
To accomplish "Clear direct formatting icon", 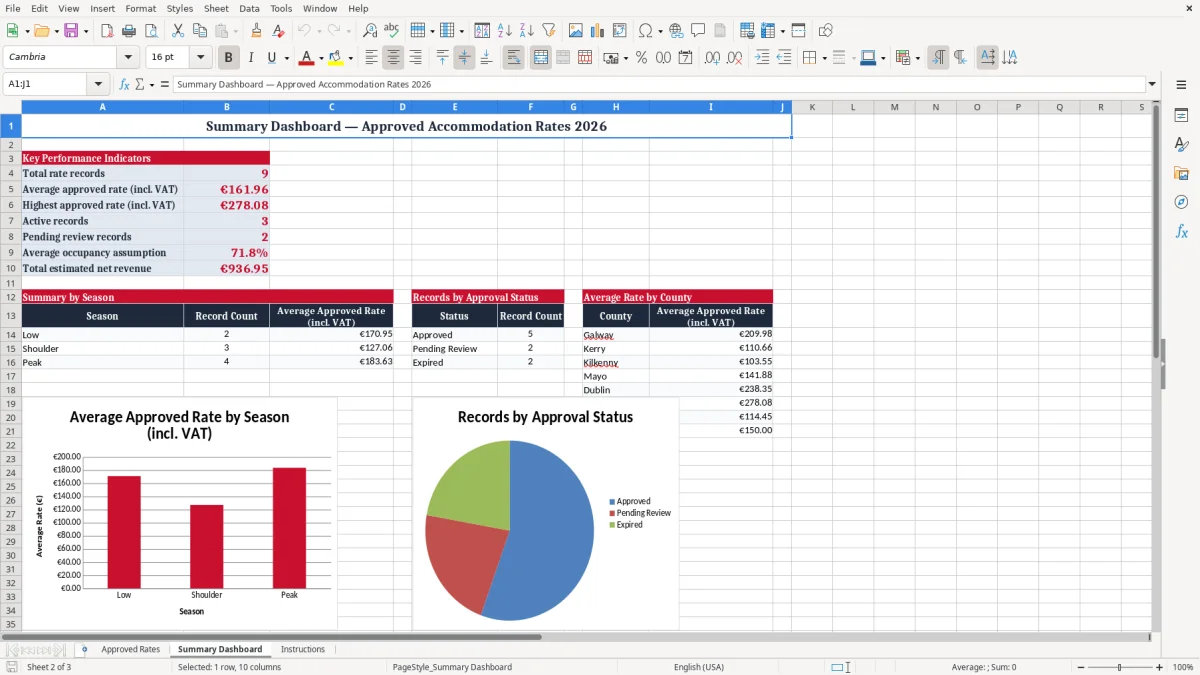I will click(278, 31).
